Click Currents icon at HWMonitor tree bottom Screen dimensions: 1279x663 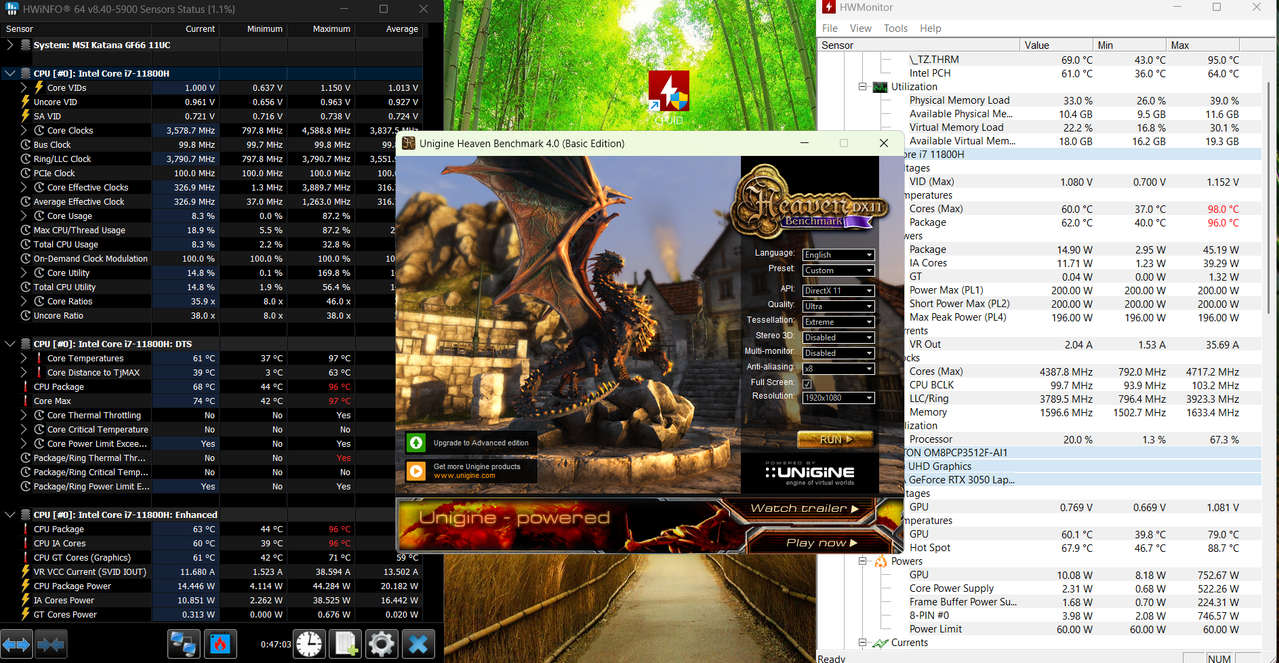point(880,643)
